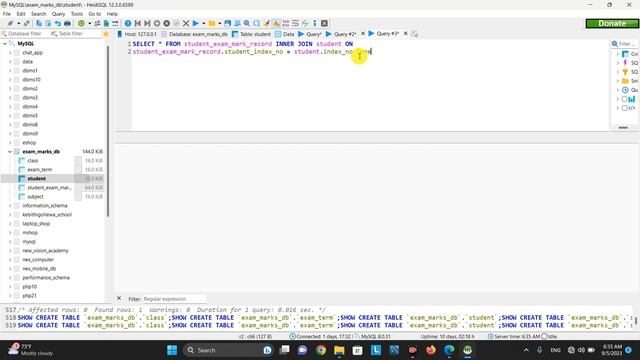Open the load SQL file dropdown arrow
The height and width of the screenshot is (360, 640).
pyautogui.click(x=219, y=23)
